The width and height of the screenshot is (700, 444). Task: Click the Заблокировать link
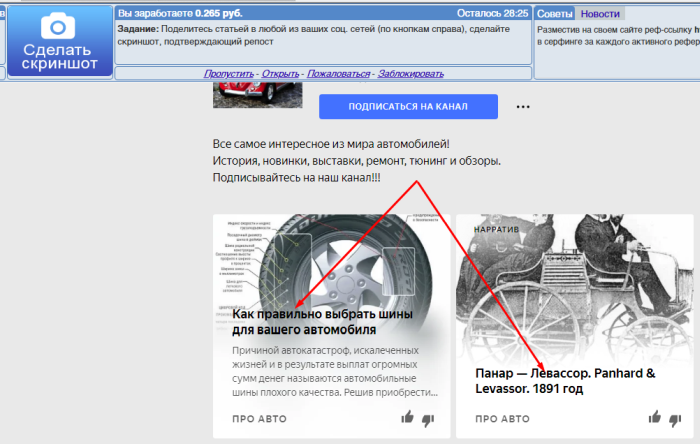click(x=410, y=74)
